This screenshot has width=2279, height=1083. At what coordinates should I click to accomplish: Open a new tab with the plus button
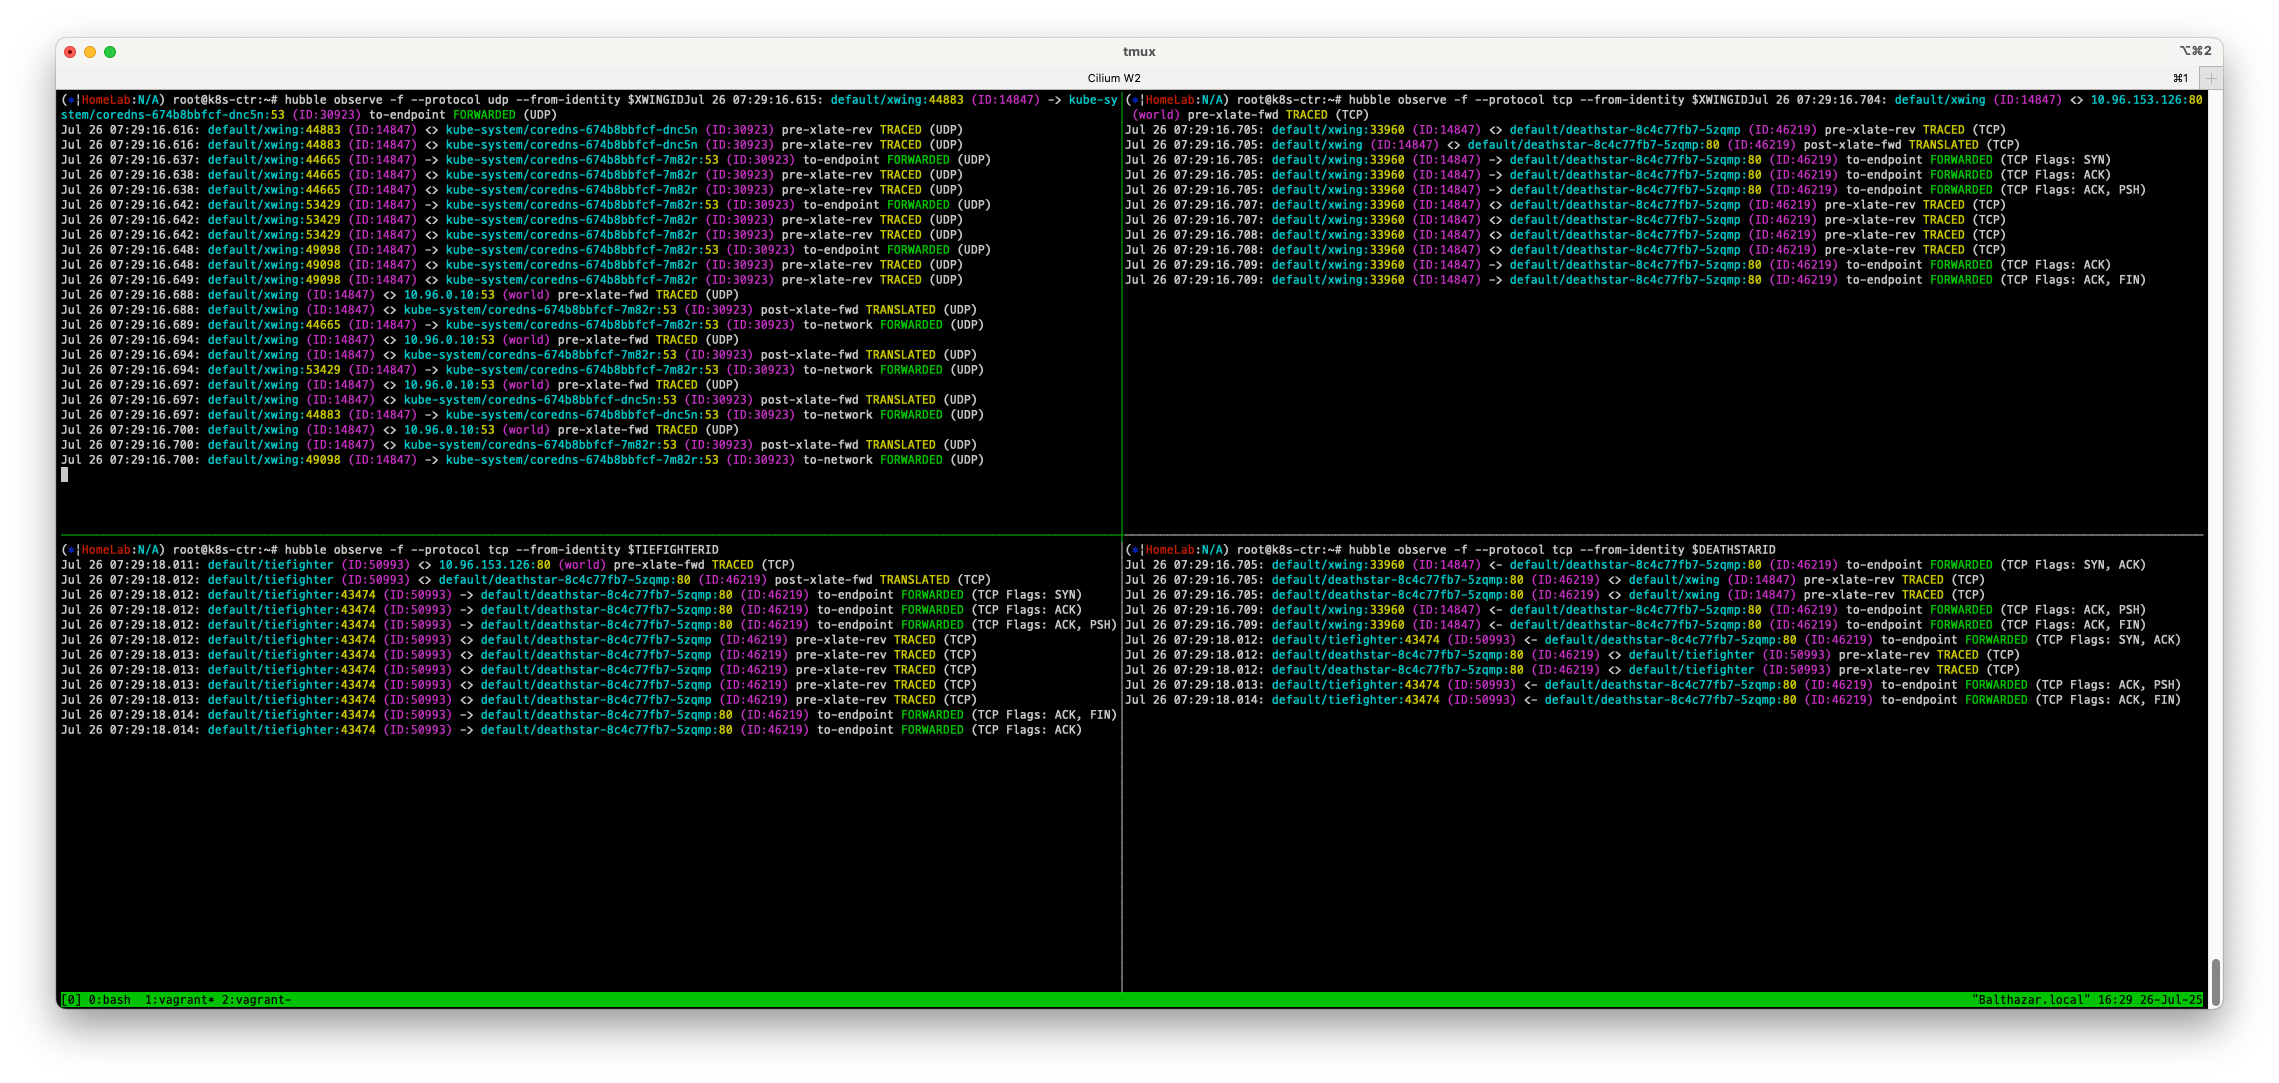pyautogui.click(x=2211, y=78)
